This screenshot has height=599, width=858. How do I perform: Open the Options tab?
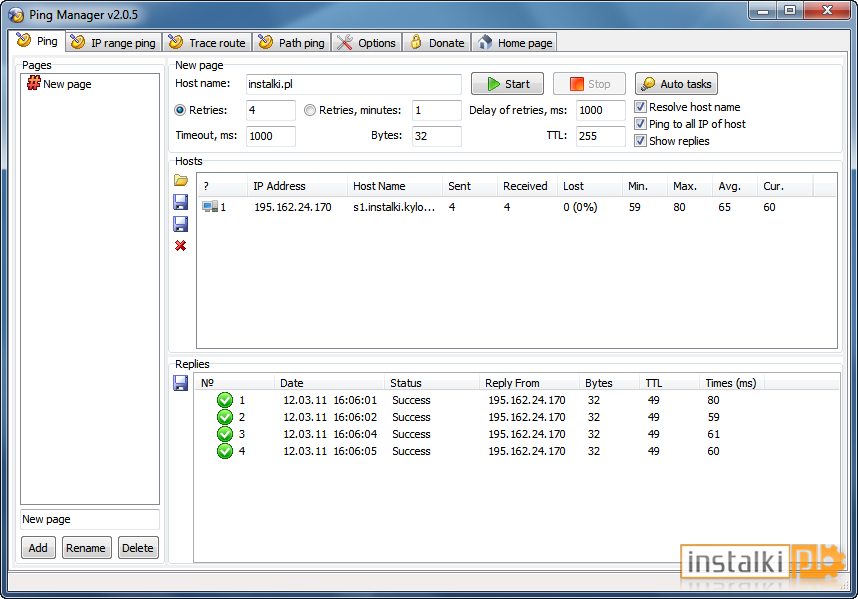pyautogui.click(x=367, y=43)
